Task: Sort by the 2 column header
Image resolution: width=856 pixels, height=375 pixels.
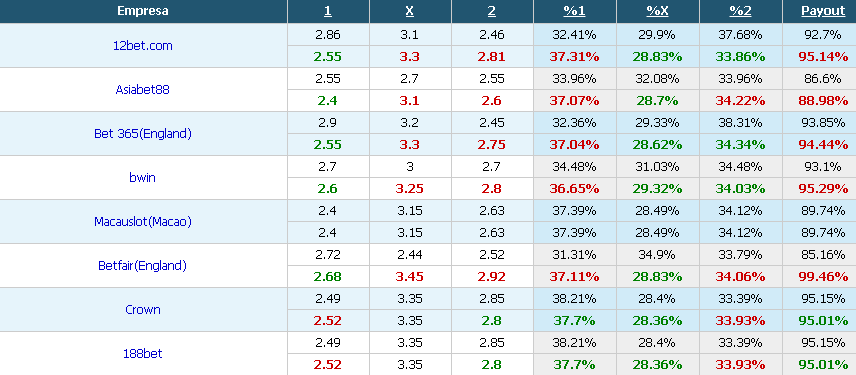Action: coord(492,11)
